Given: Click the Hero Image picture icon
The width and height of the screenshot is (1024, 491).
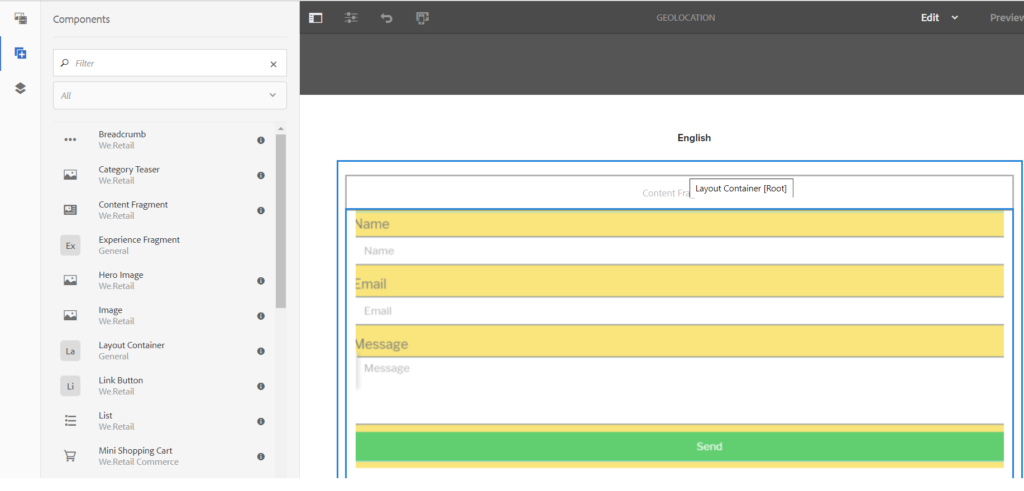Looking at the screenshot, I should 71,281.
